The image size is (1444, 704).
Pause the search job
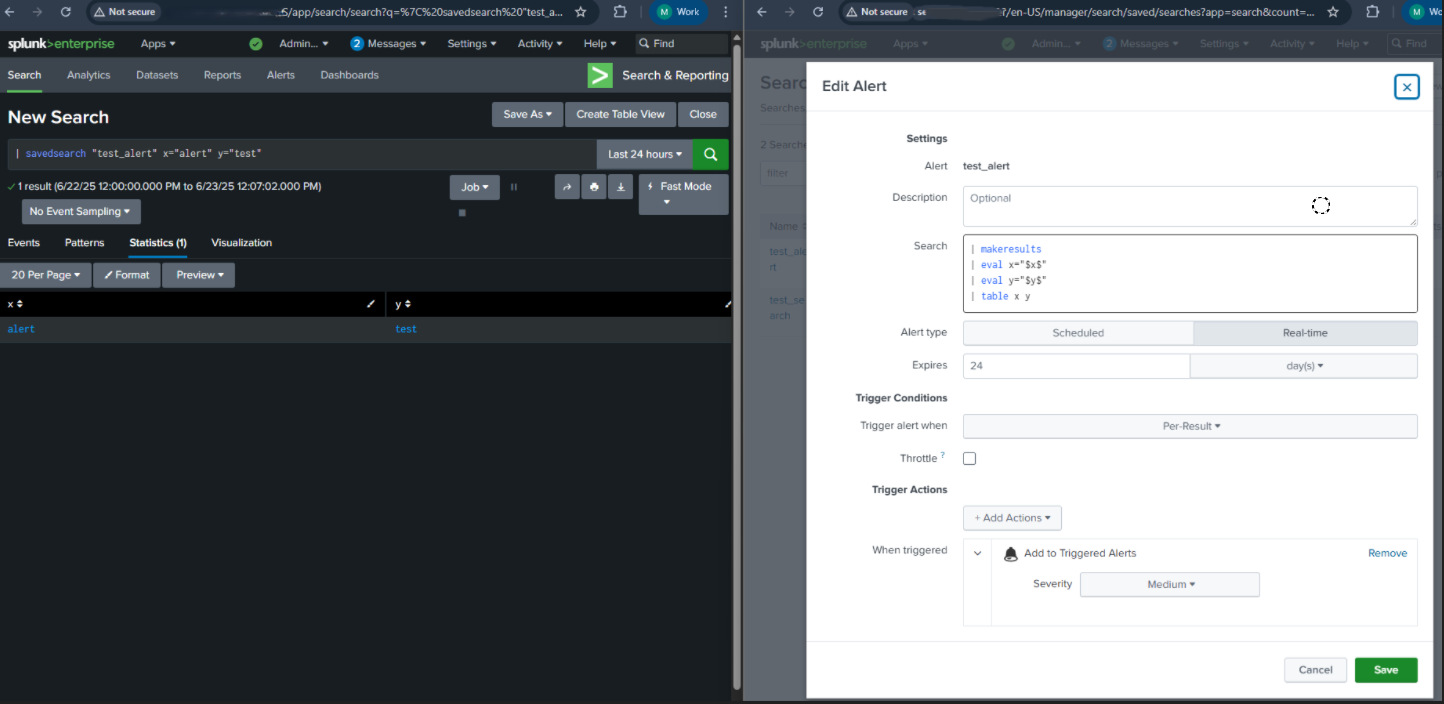[x=514, y=187]
